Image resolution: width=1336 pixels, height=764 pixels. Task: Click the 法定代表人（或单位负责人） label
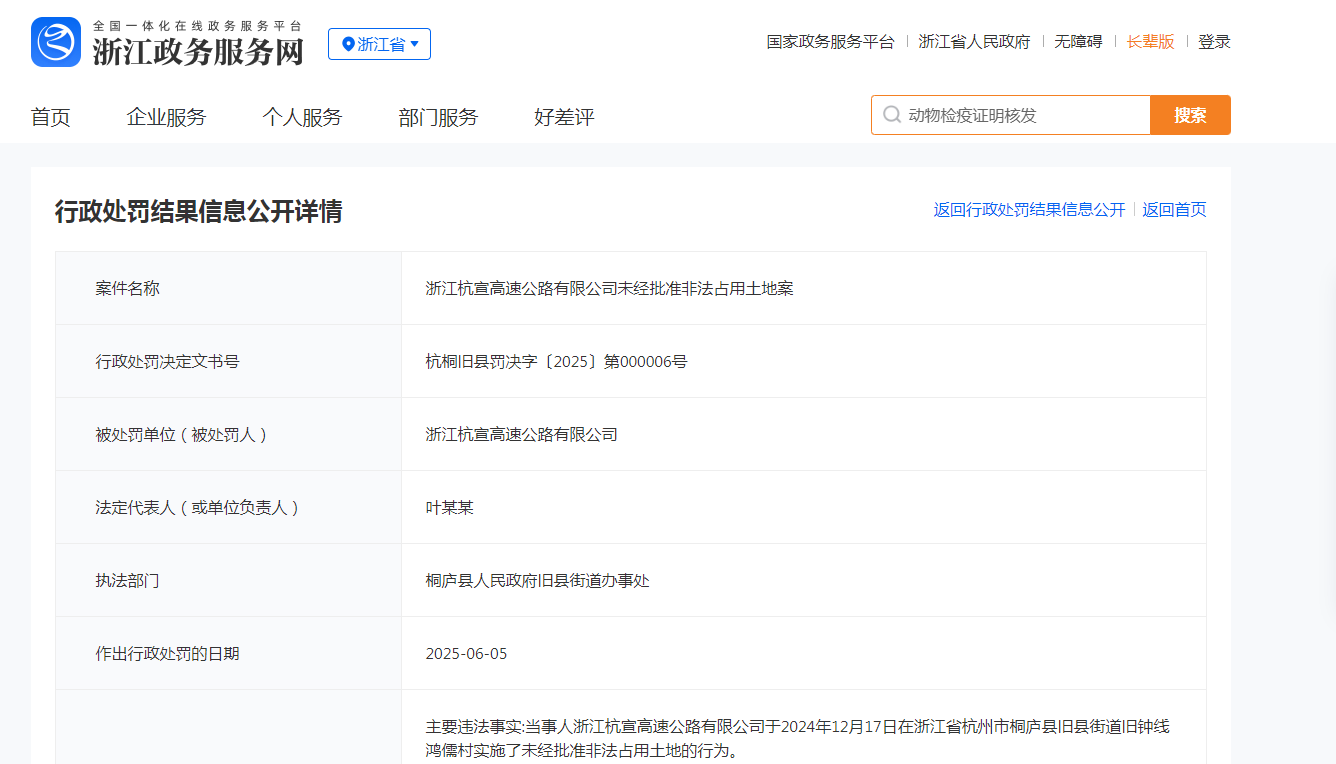tap(199, 508)
